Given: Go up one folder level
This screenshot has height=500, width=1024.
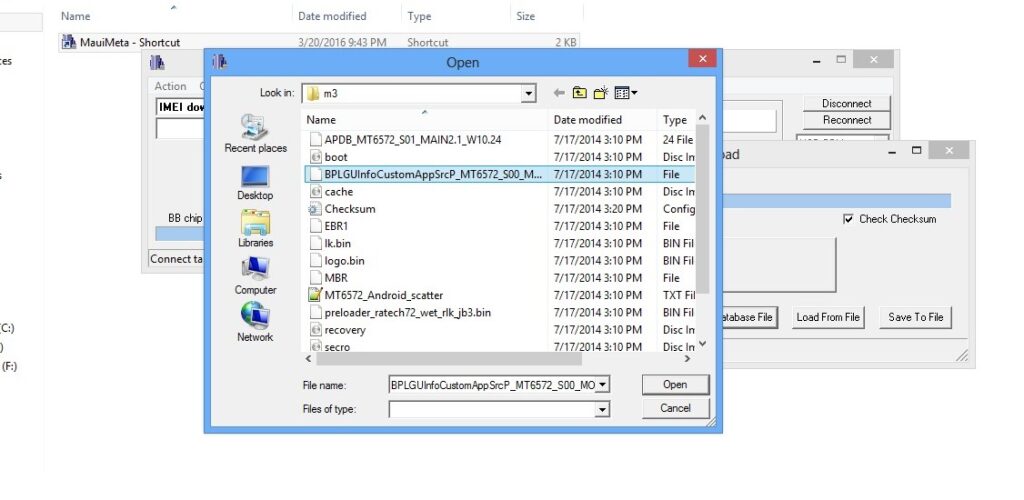Looking at the screenshot, I should [x=580, y=93].
